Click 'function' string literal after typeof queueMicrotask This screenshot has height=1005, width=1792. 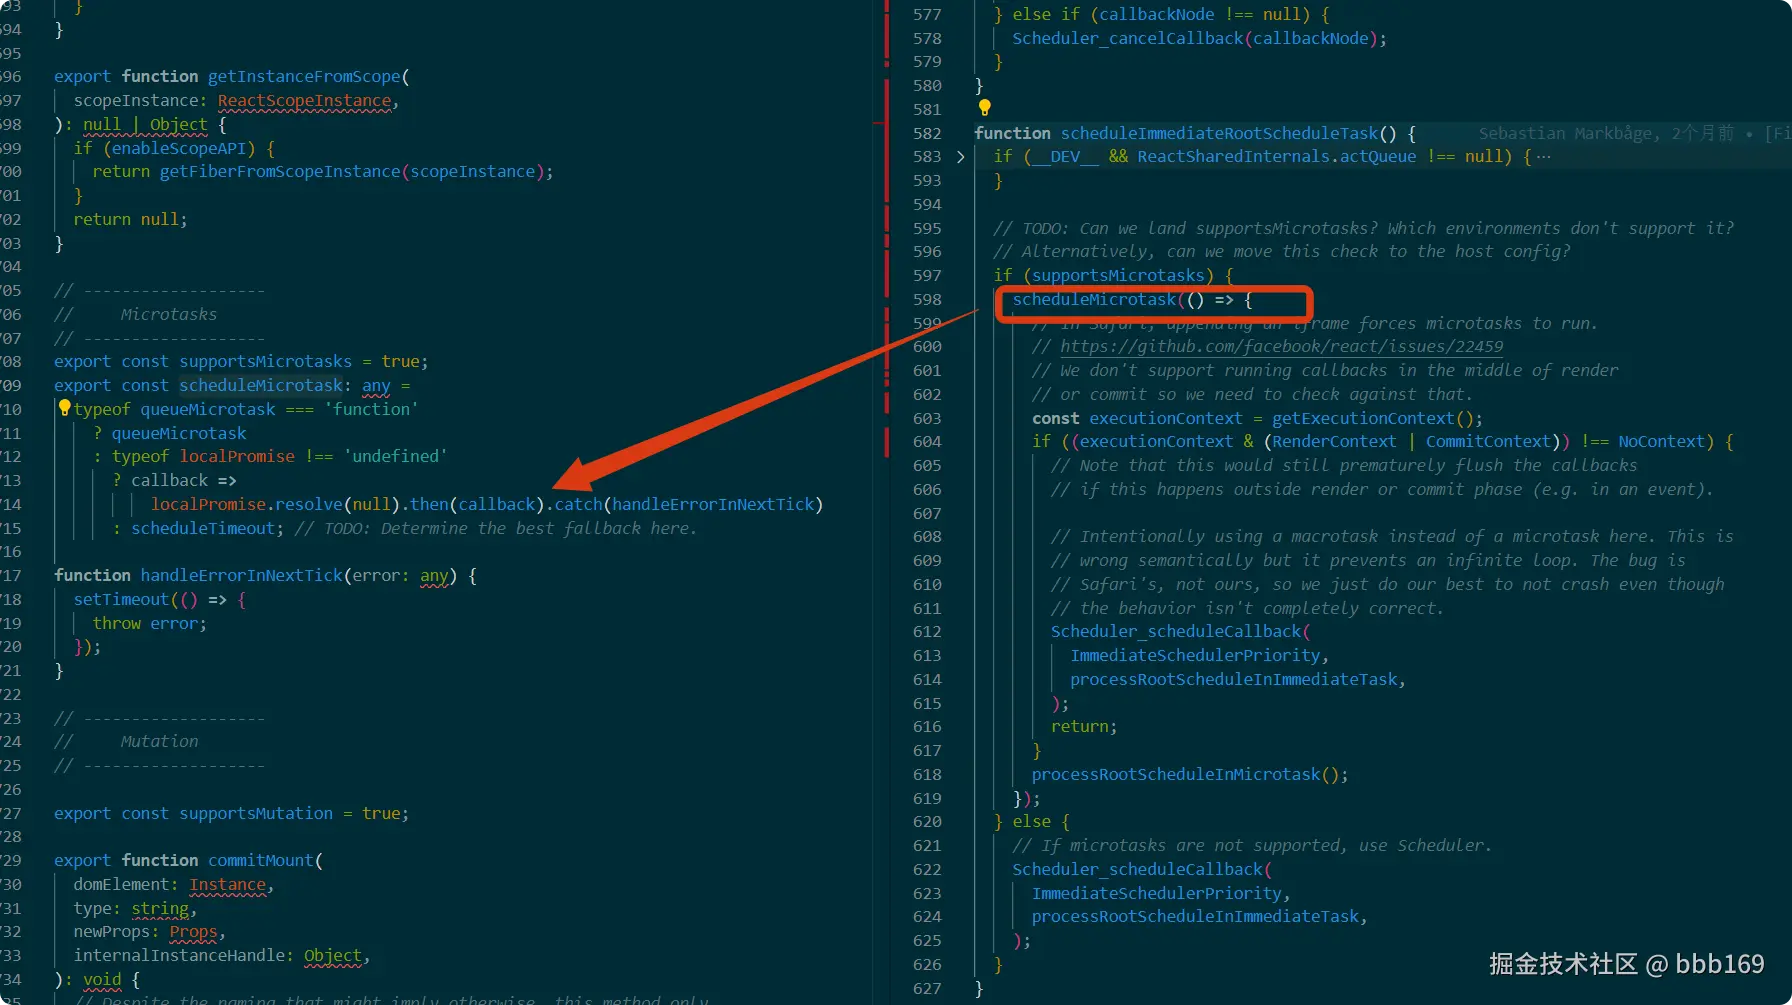pos(371,410)
